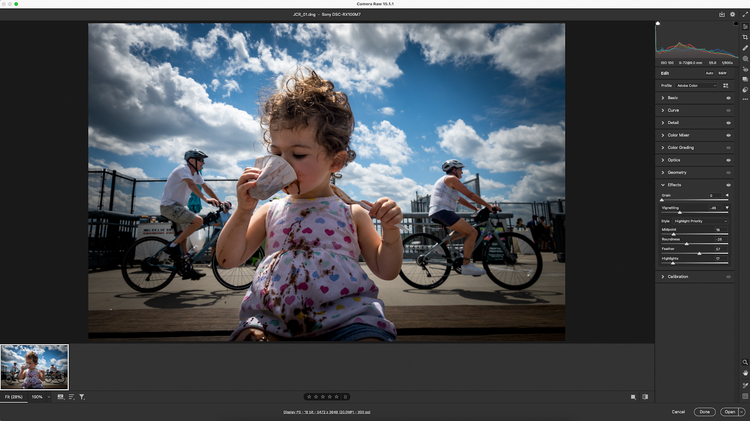
Task: Open the vignette Style Highlight Priority dropdown
Action: click(x=700, y=221)
